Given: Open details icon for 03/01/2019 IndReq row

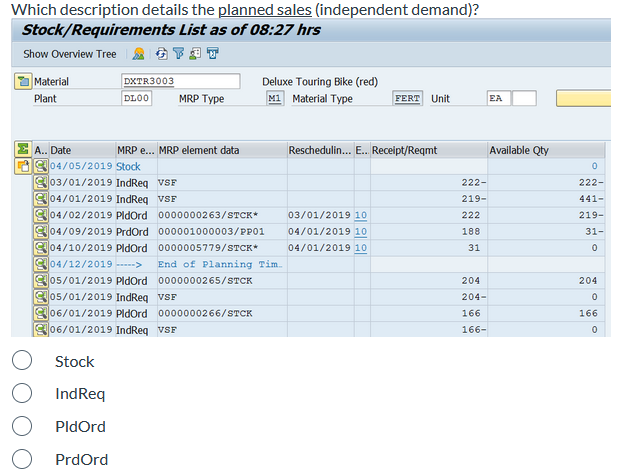Looking at the screenshot, I should (x=40, y=182).
